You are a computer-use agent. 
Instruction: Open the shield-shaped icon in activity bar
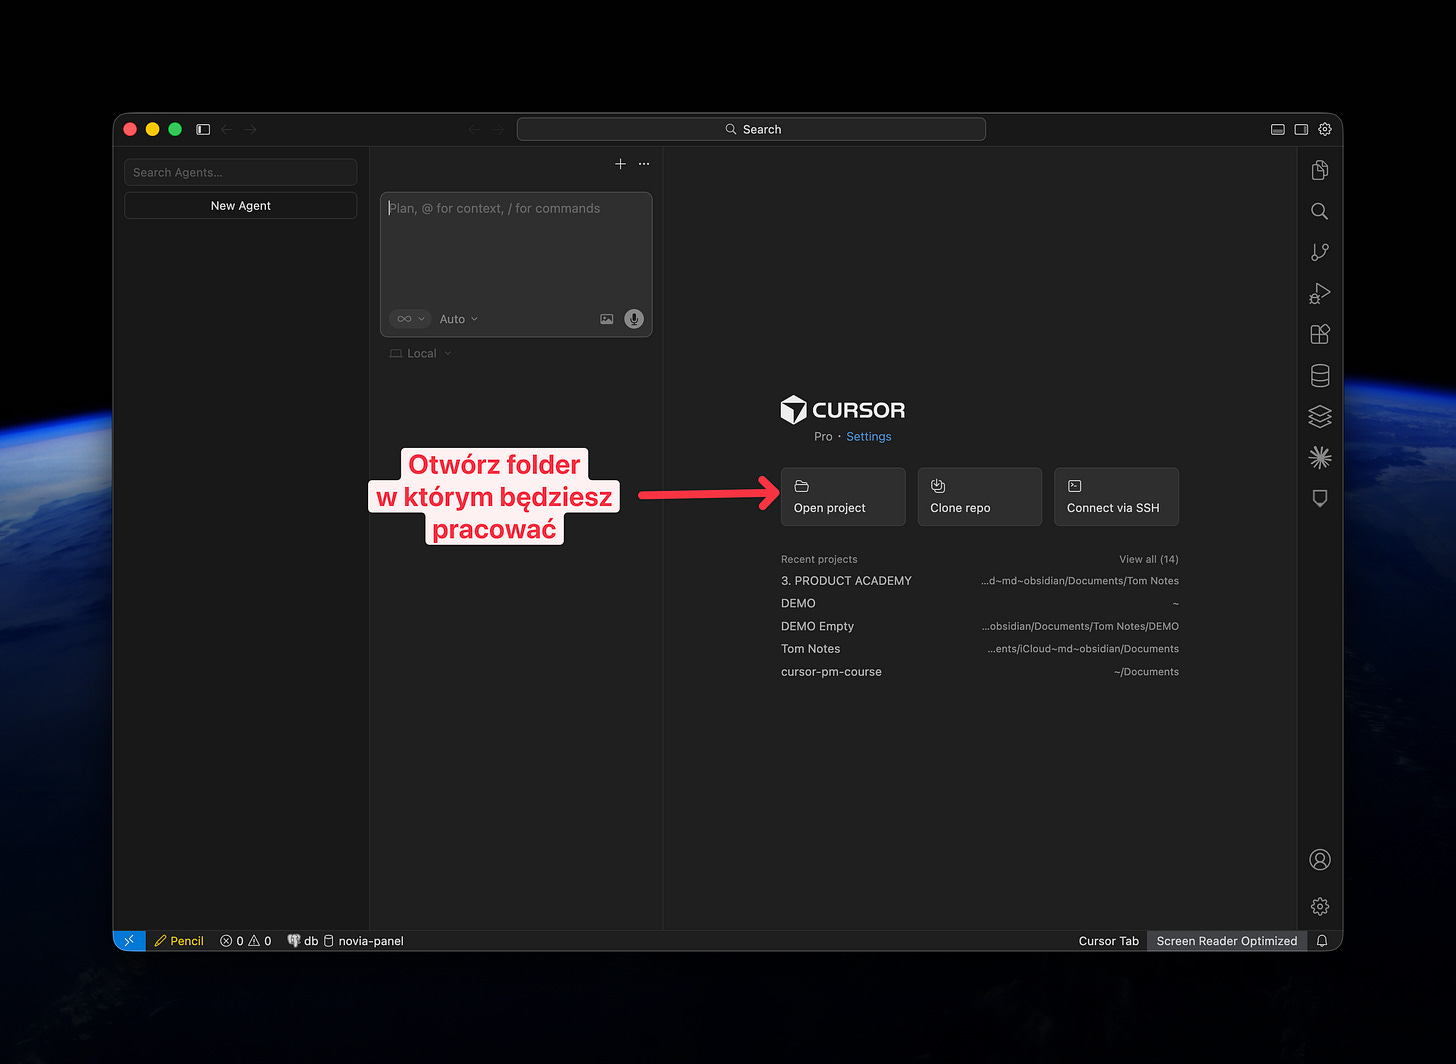(1320, 498)
